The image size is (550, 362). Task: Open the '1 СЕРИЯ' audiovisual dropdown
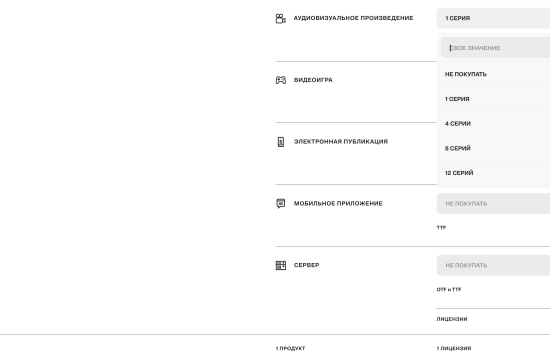493,18
